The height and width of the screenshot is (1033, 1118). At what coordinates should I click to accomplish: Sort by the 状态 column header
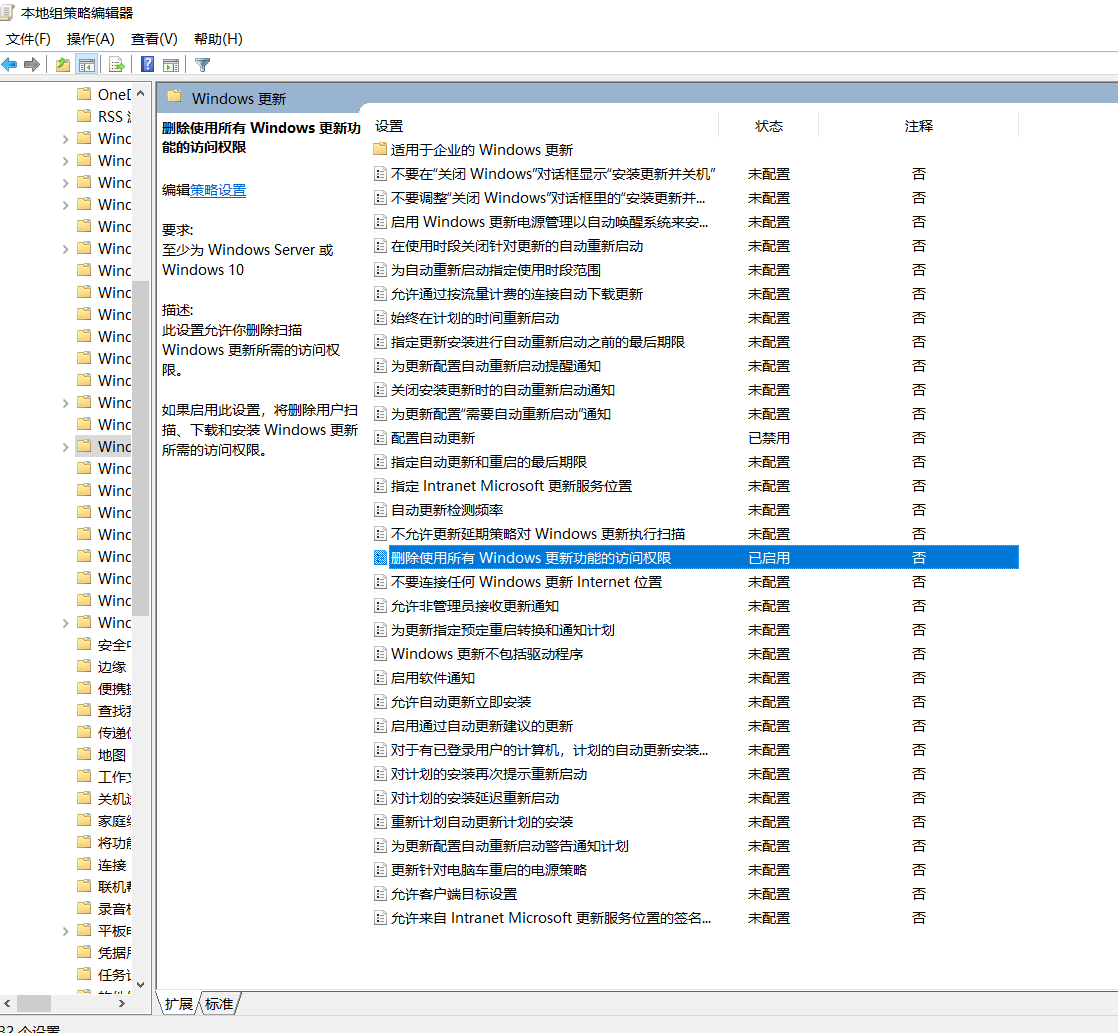coord(769,126)
